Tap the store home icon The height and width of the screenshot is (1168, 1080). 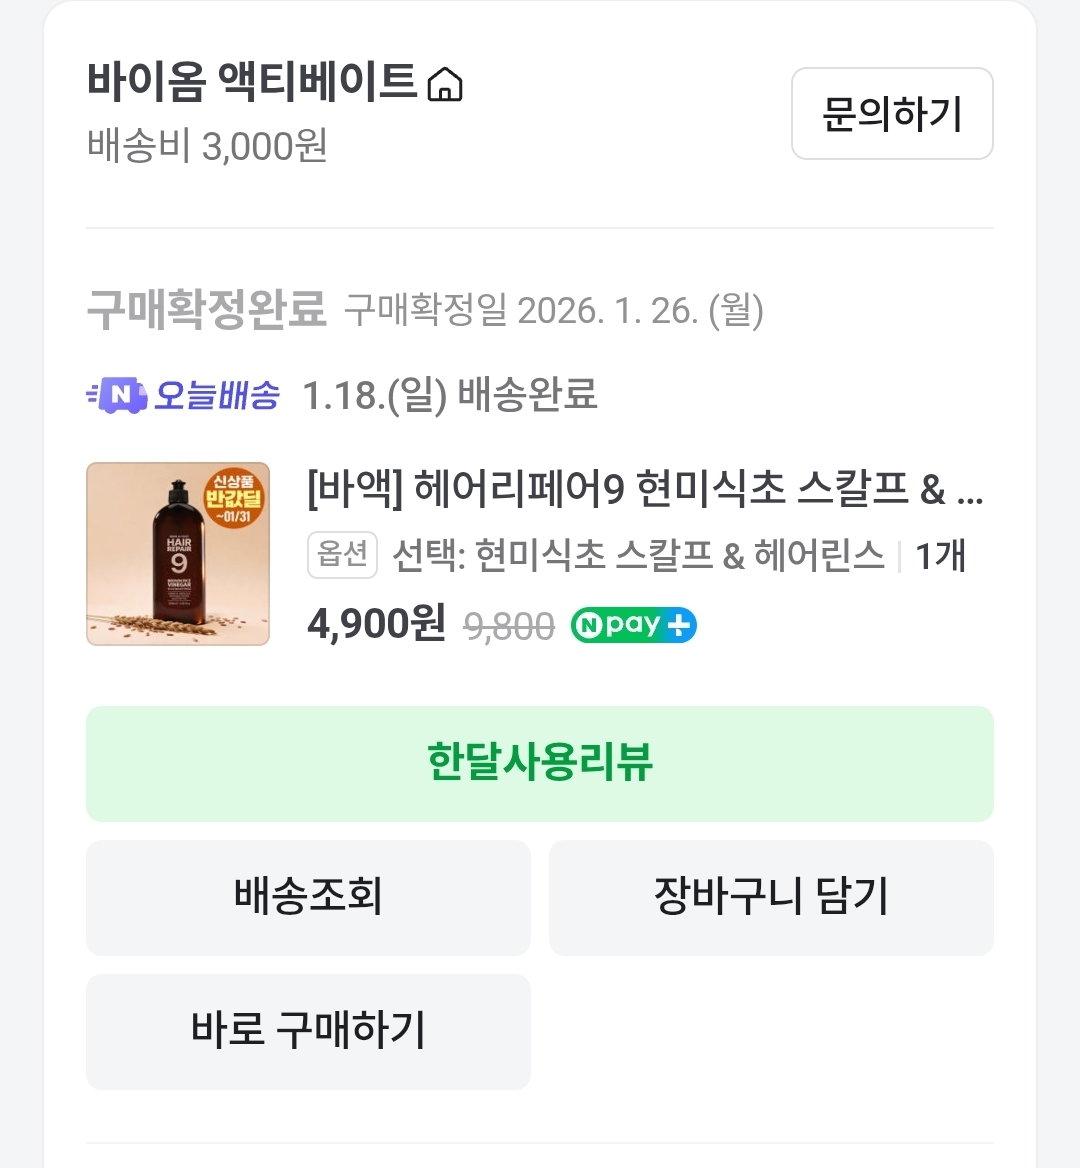(445, 85)
